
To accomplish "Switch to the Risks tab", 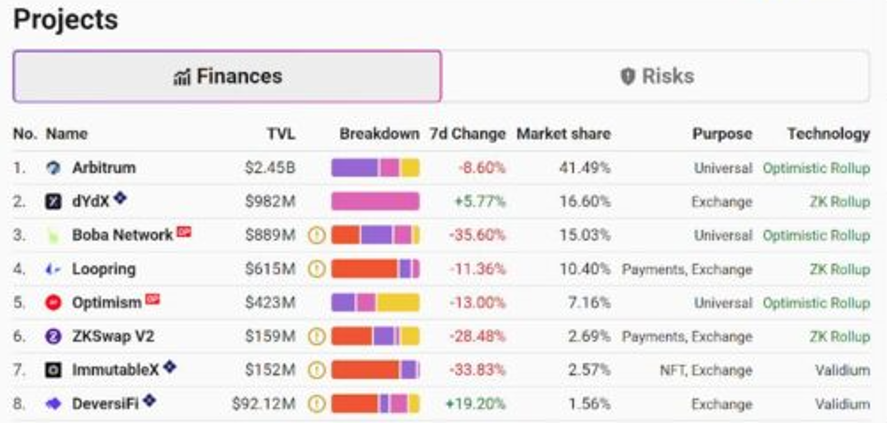I will point(656,77).
